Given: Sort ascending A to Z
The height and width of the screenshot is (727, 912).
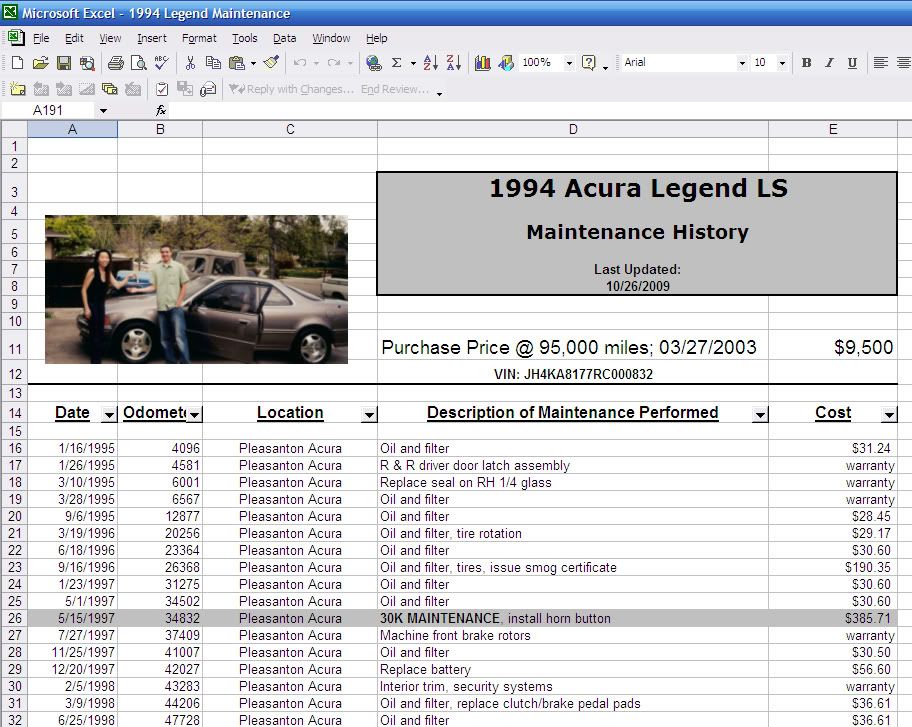Looking at the screenshot, I should coord(430,63).
